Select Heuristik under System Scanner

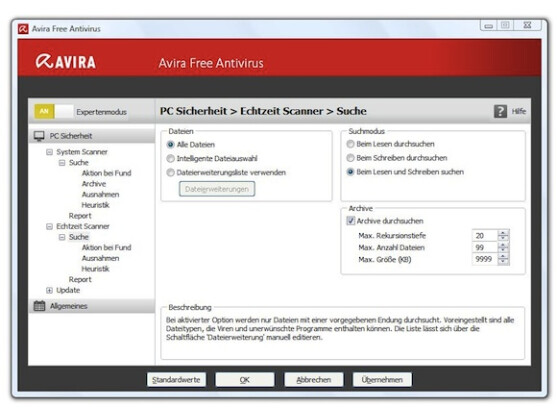95,205
